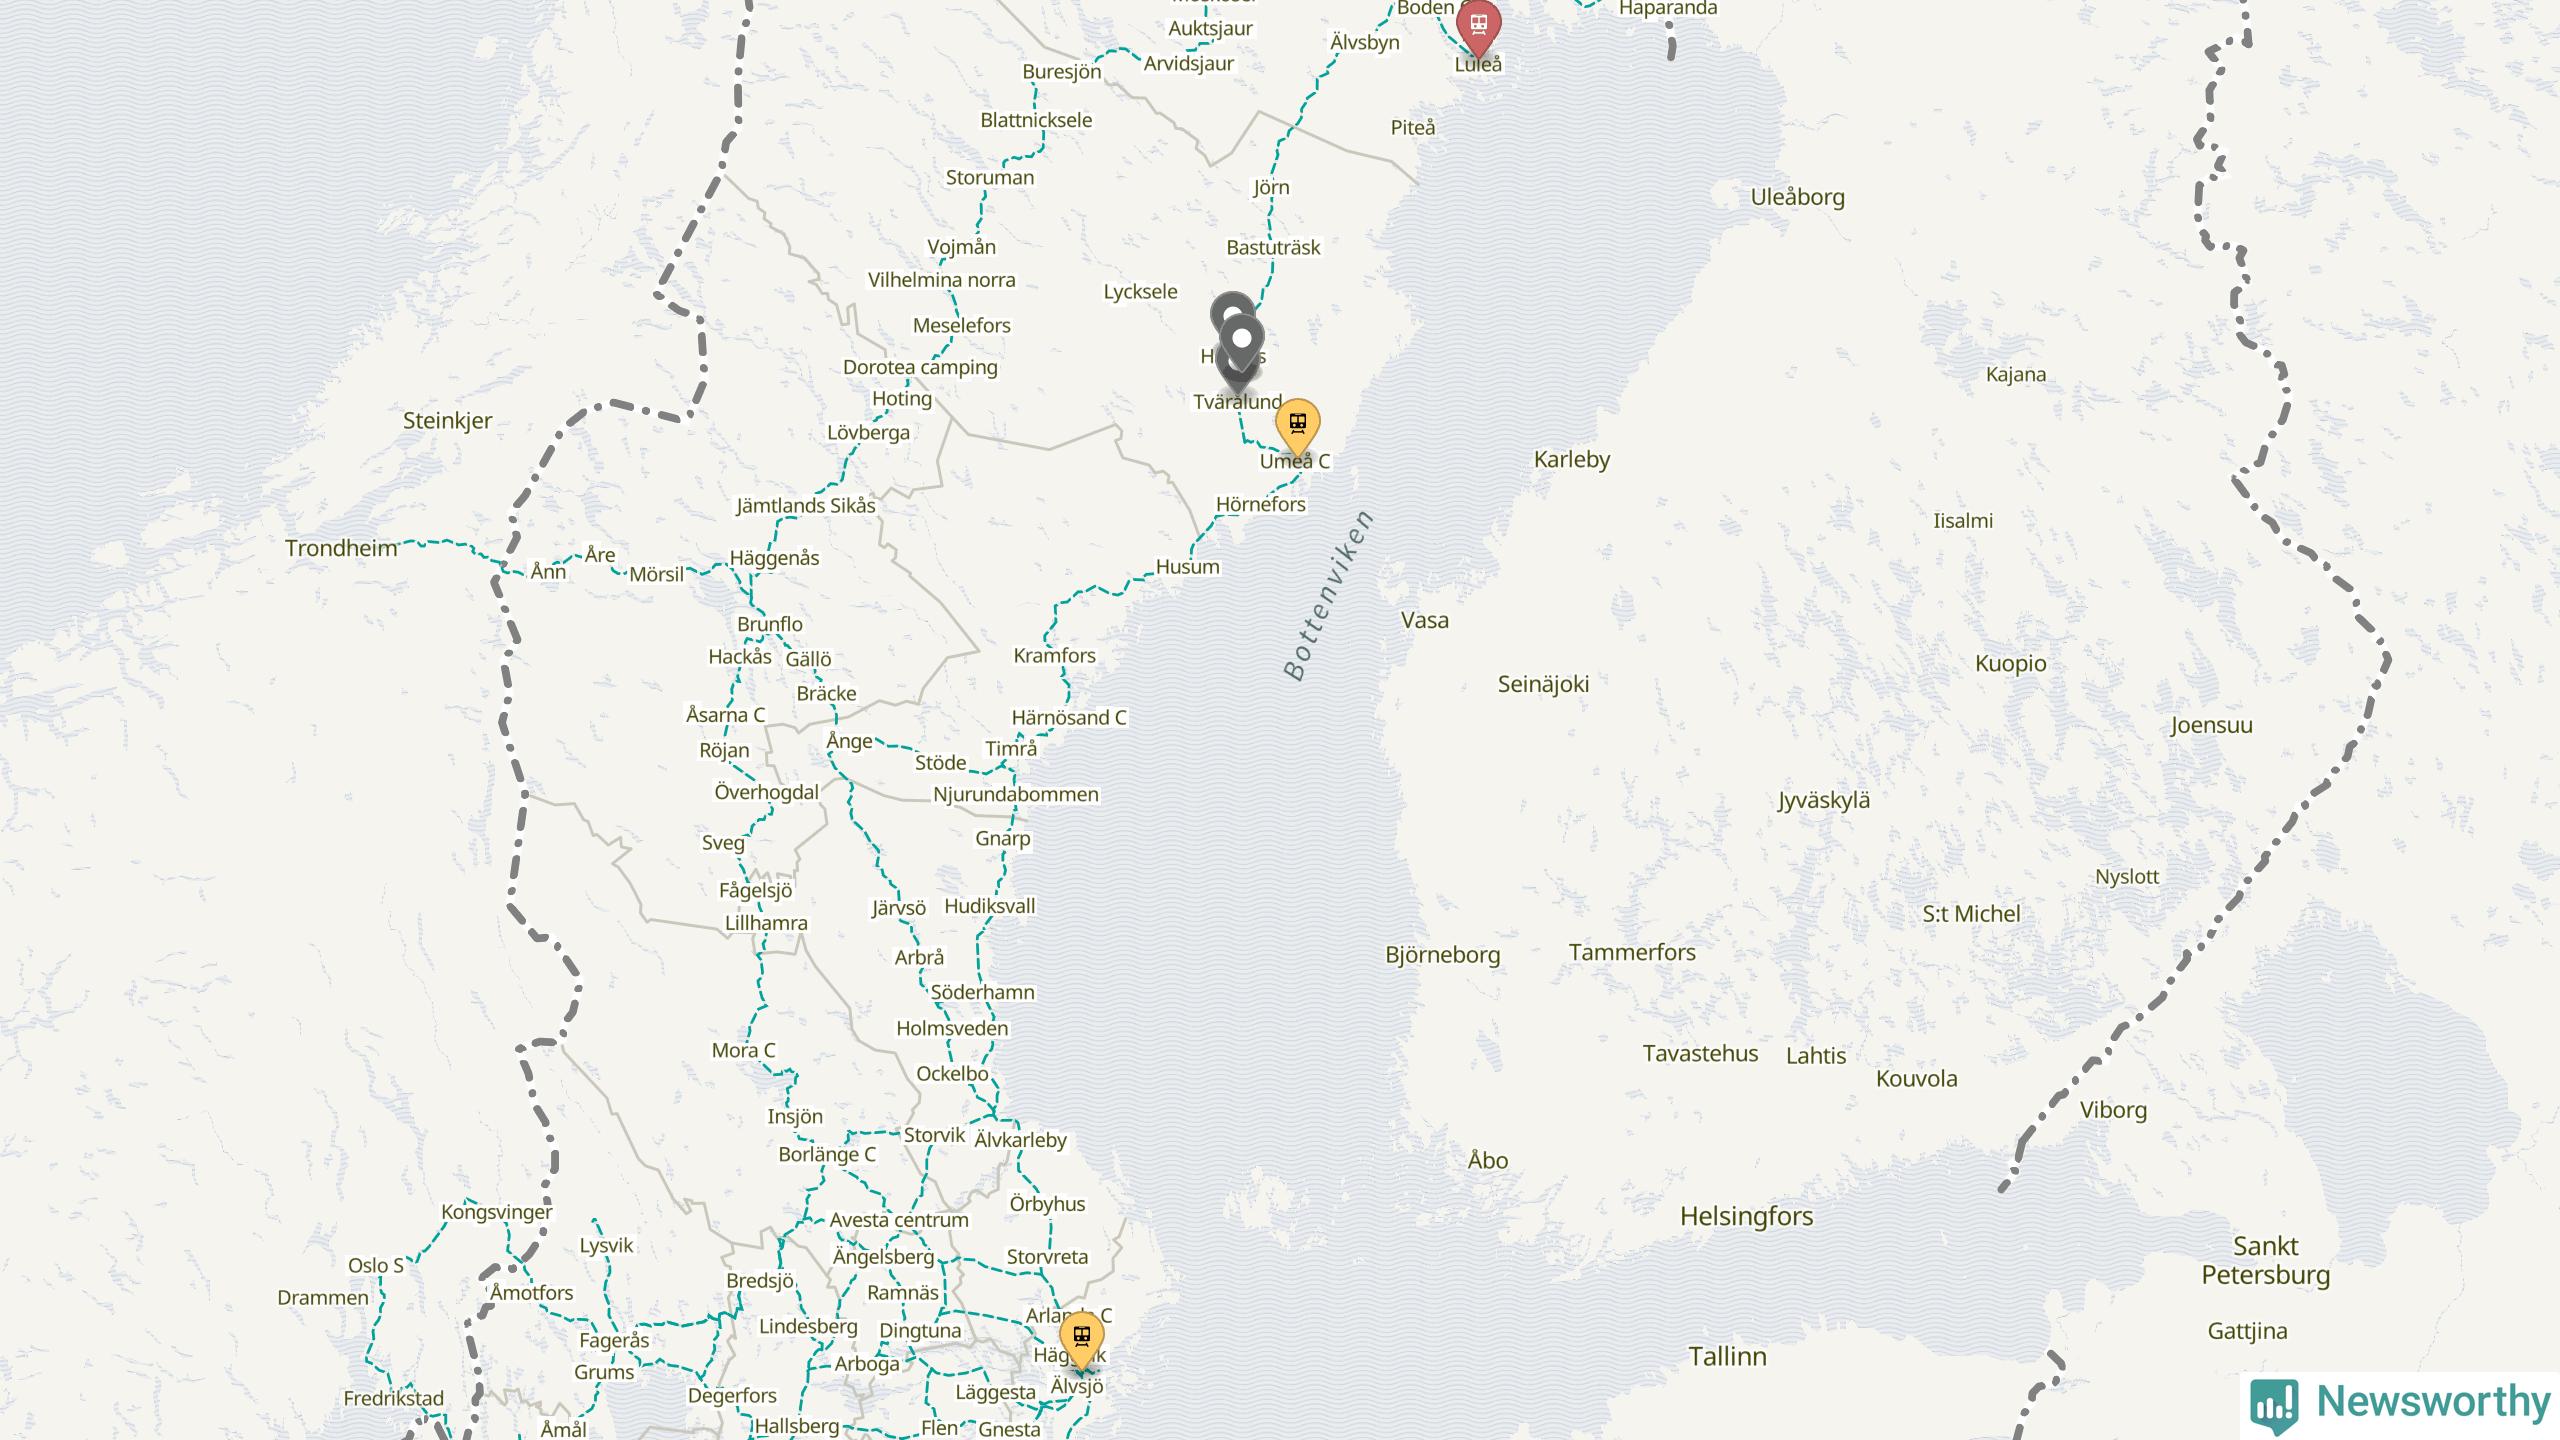This screenshot has height=1440, width=2560.
Task: Click the Härnösand C station label
Action: [x=1068, y=718]
